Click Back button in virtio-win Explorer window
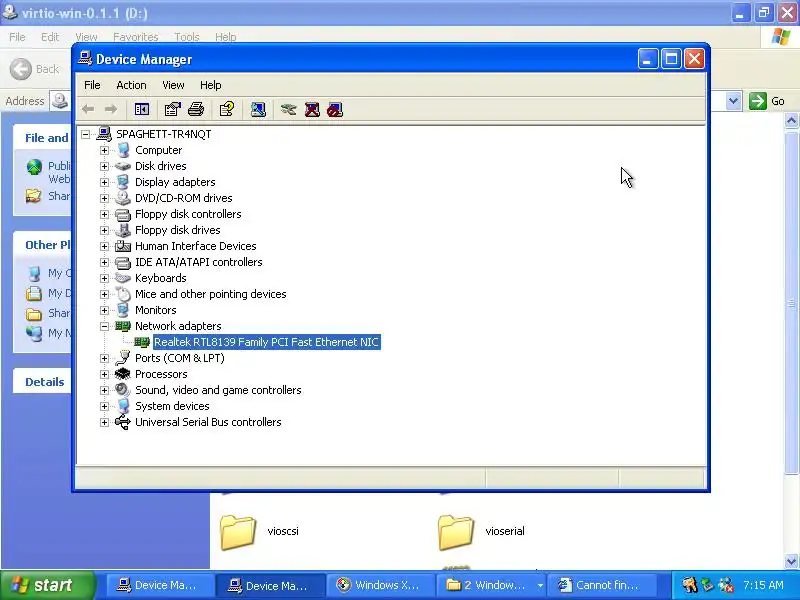The width and height of the screenshot is (800, 600). (x=35, y=69)
